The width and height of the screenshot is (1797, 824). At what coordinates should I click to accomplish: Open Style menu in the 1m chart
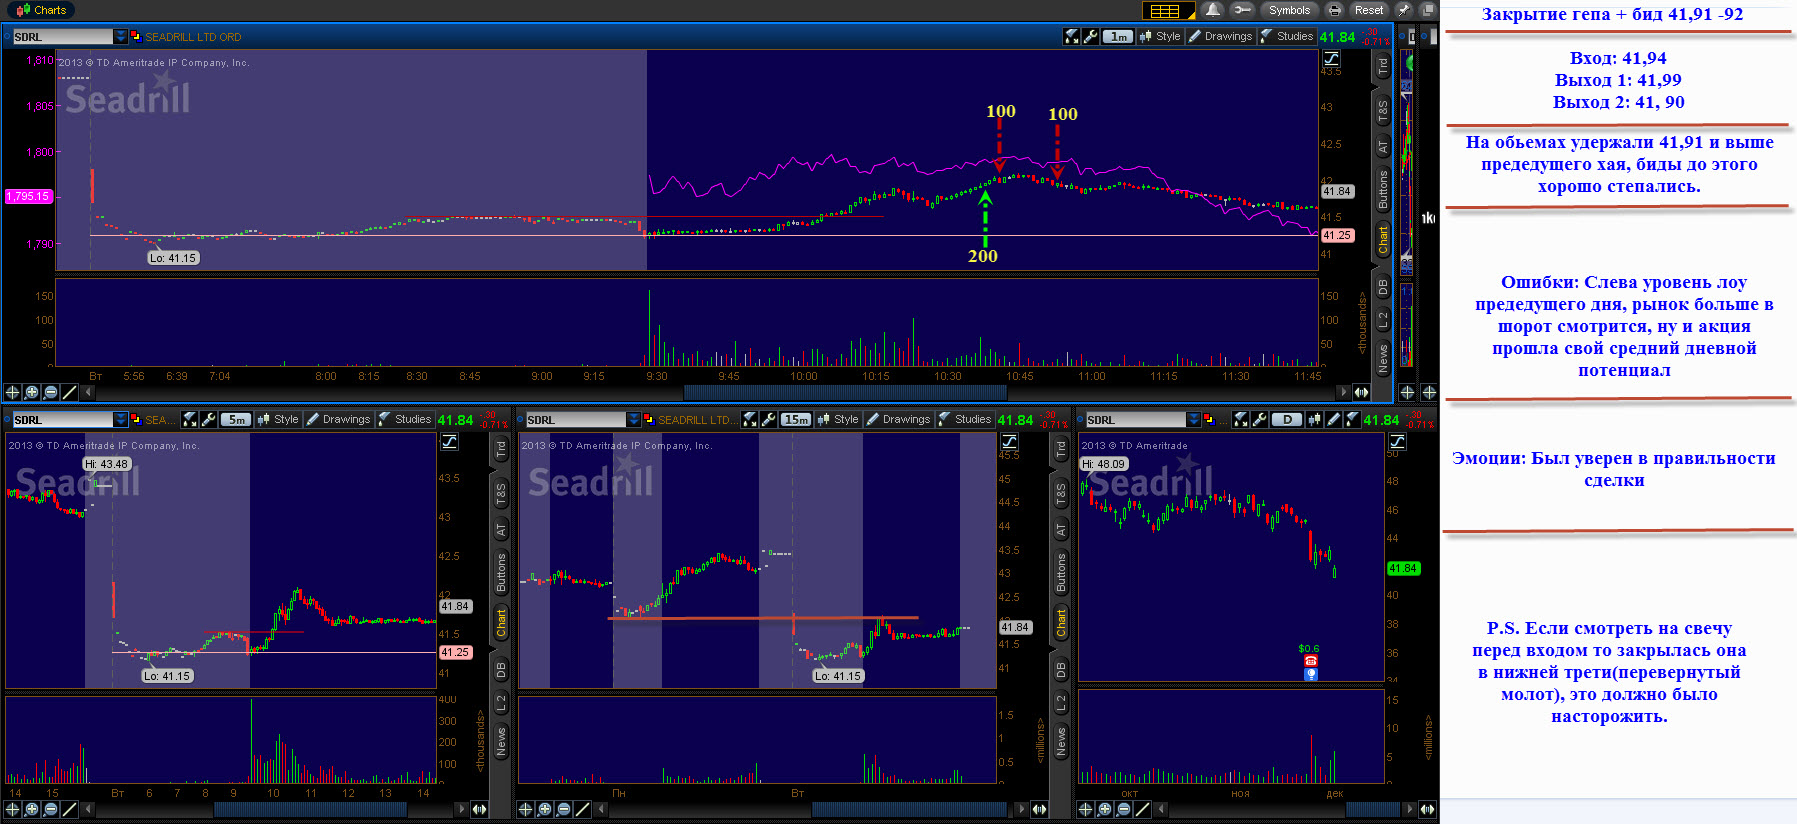[x=1160, y=37]
